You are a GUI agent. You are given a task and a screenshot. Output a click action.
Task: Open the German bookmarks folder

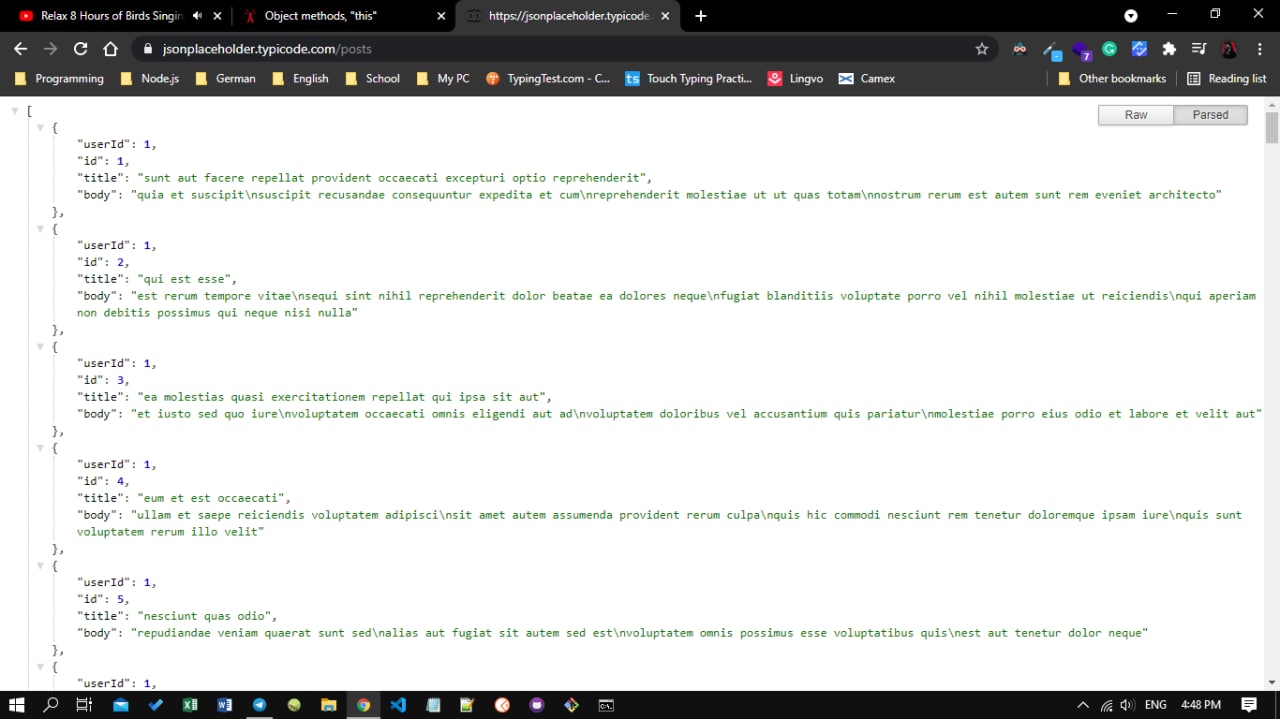(x=226, y=78)
